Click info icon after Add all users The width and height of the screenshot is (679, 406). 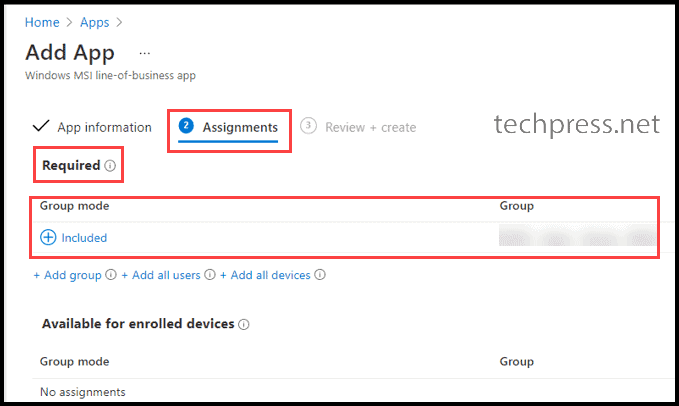coord(210,275)
